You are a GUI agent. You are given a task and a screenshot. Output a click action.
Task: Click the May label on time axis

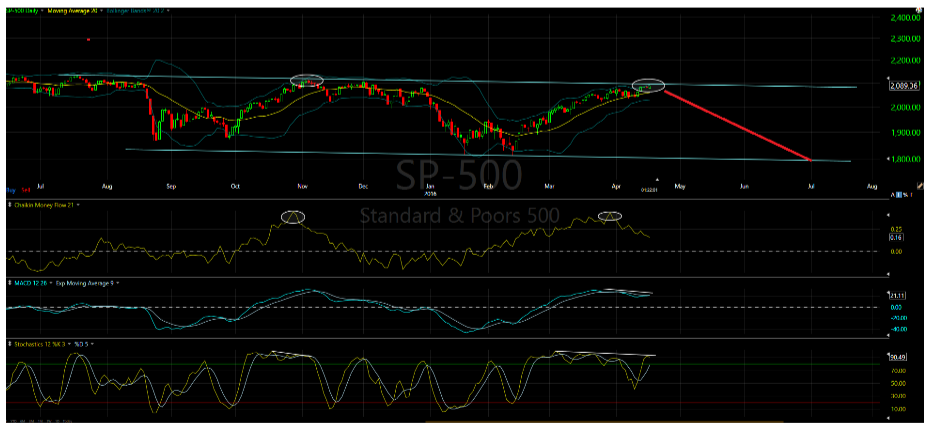679,187
